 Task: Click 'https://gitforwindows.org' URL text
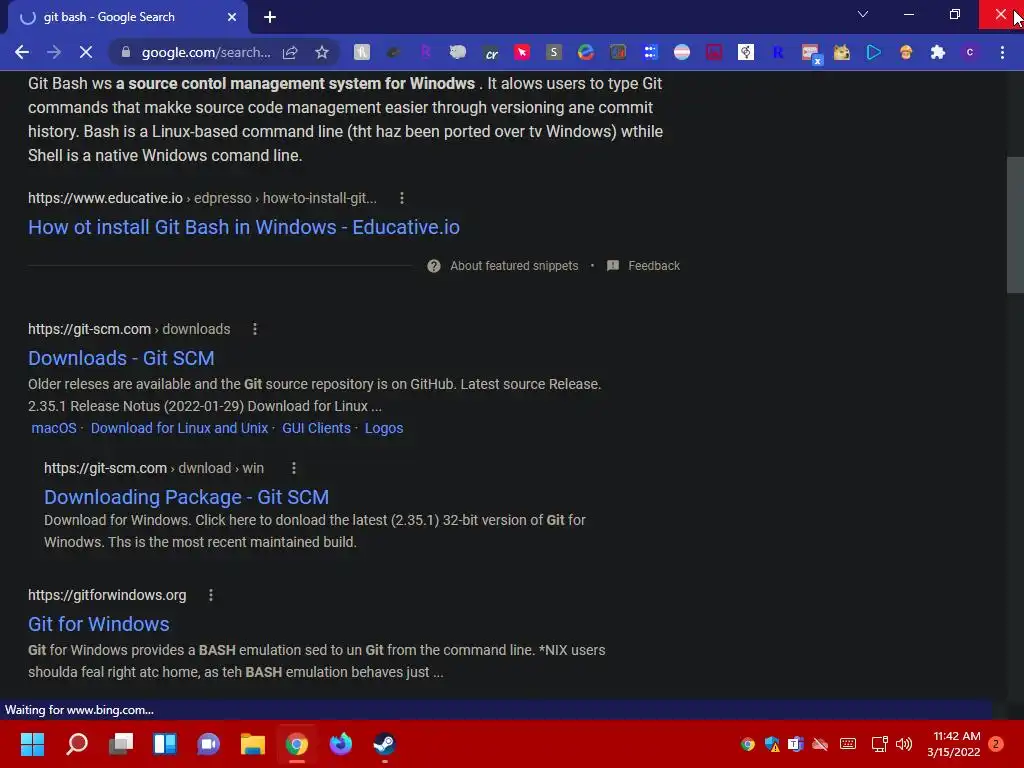[x=107, y=595]
